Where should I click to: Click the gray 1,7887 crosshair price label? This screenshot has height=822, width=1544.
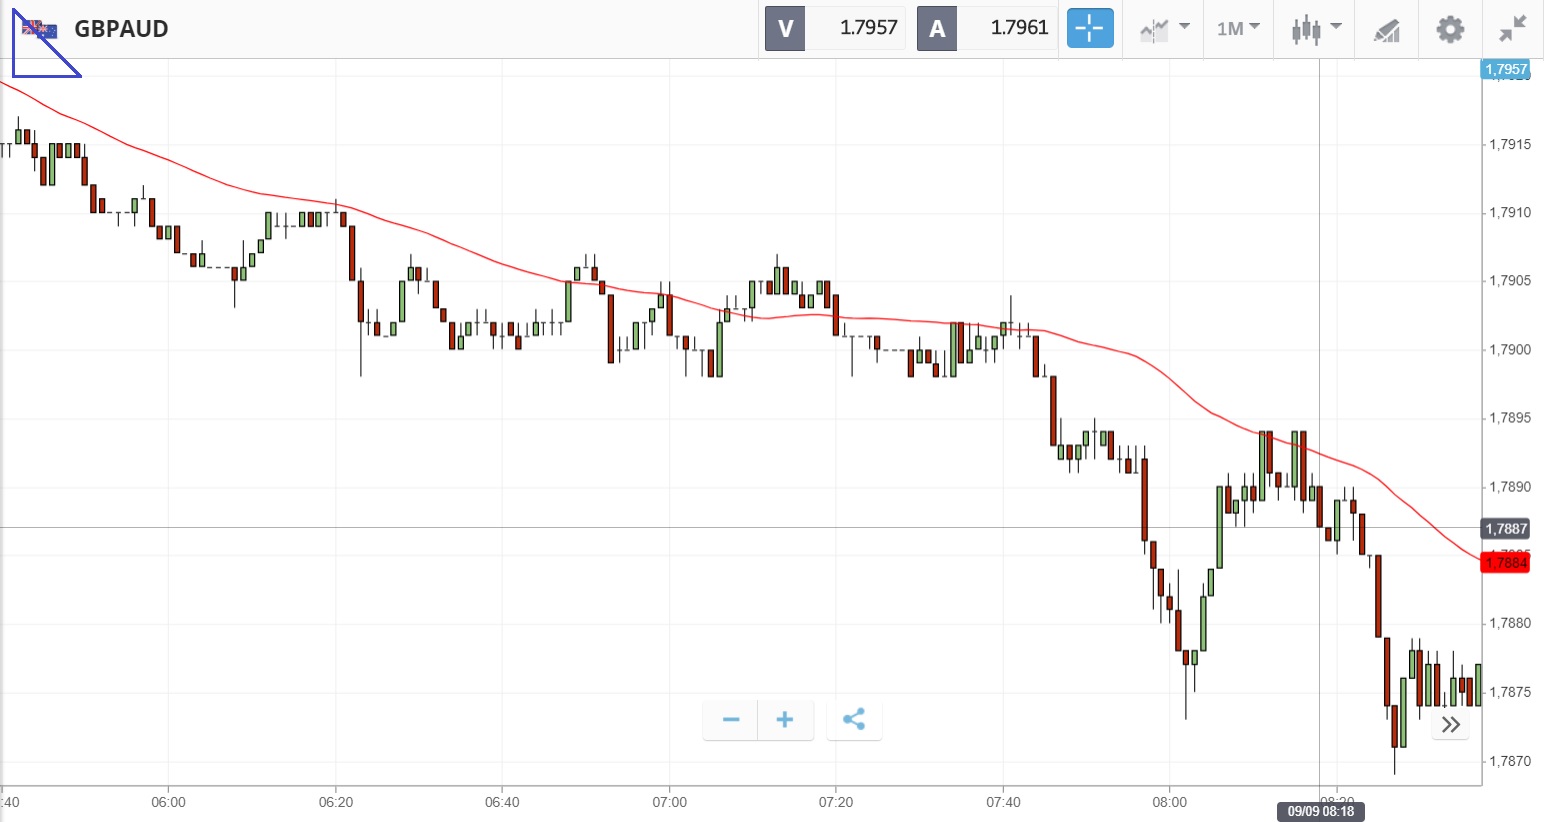pyautogui.click(x=1505, y=528)
